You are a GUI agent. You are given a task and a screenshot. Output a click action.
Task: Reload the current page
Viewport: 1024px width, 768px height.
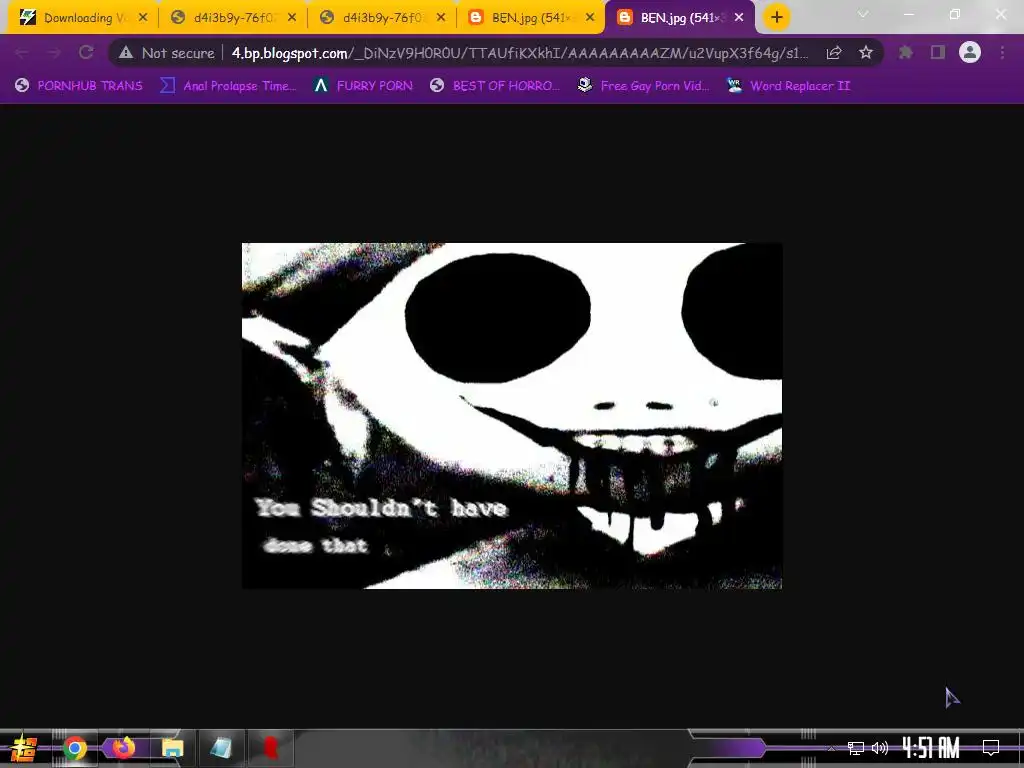(x=86, y=53)
